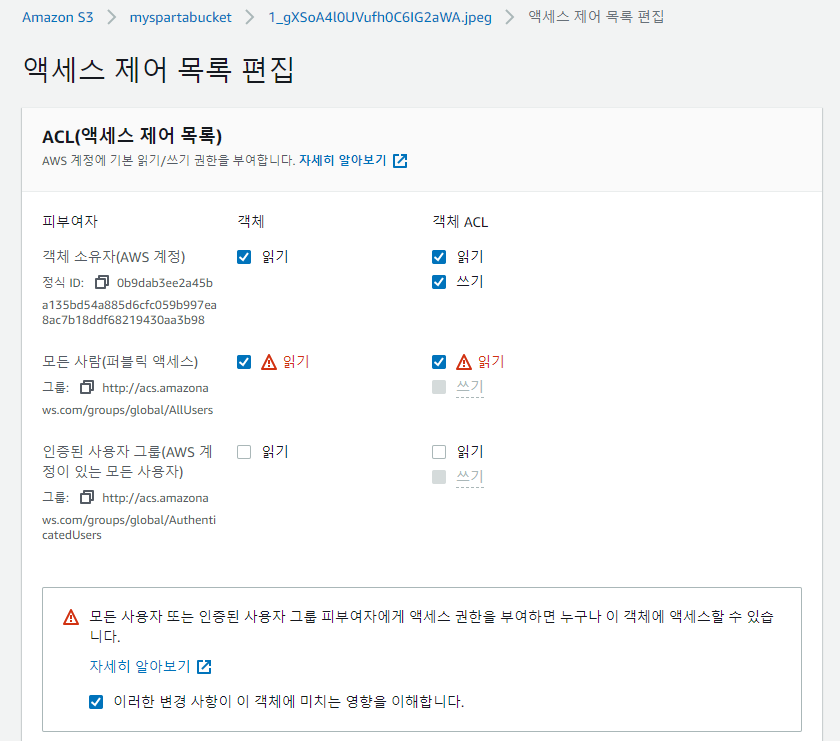This screenshot has height=741, width=840.
Task: Click warning icon beside public object 읽기
Action: point(269,363)
